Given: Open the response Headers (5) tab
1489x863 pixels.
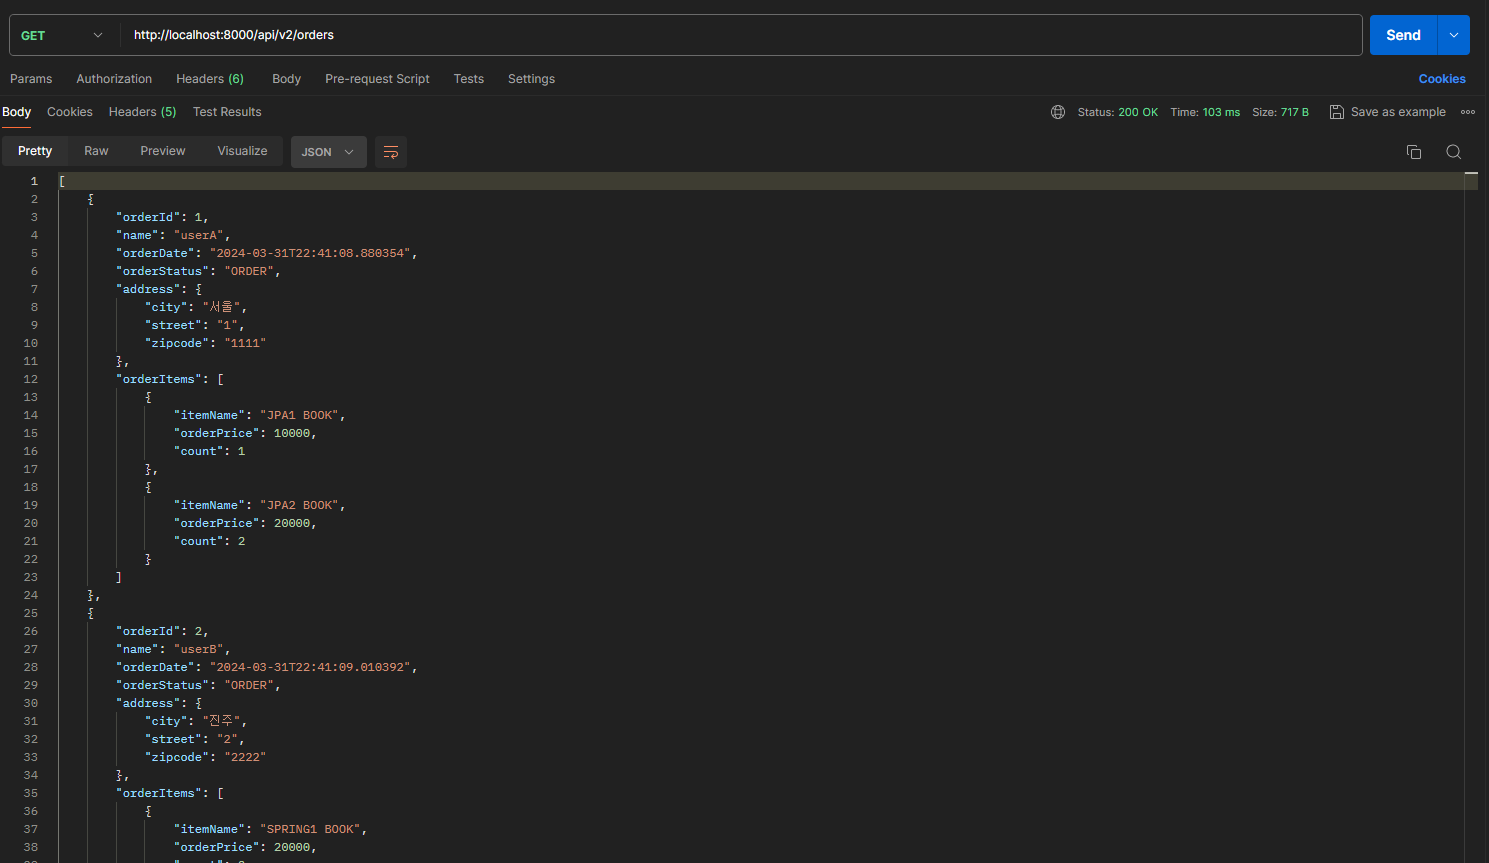Looking at the screenshot, I should tap(142, 112).
